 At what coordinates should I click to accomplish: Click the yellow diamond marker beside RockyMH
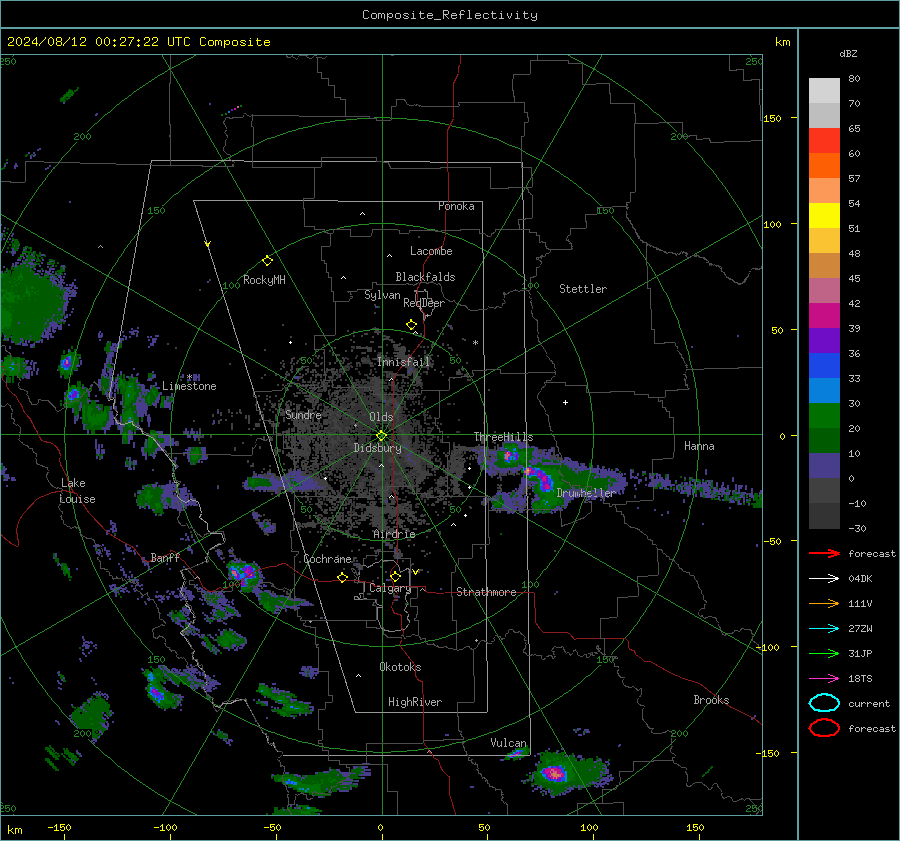click(267, 261)
